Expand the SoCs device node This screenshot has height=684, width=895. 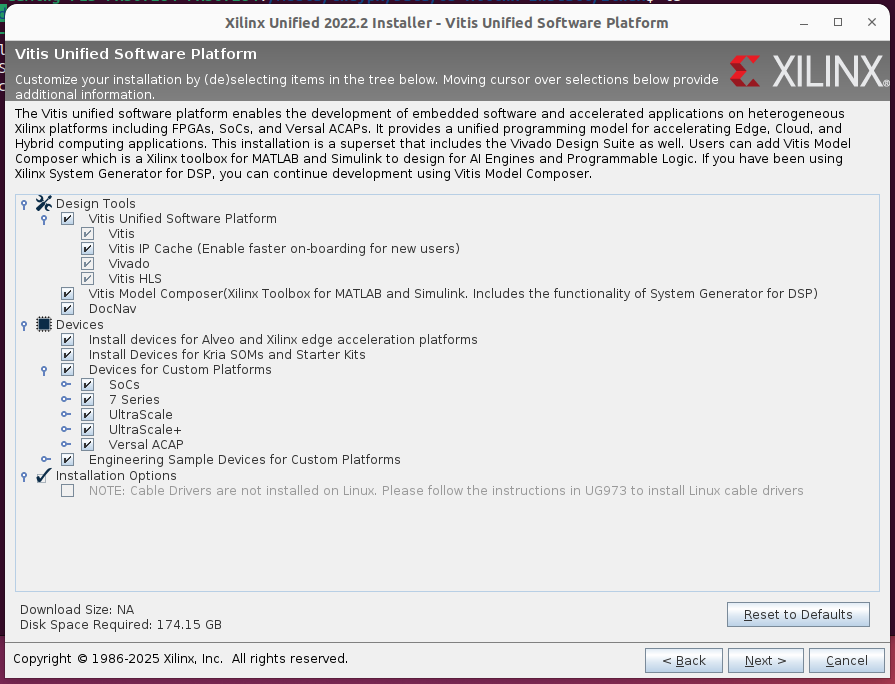click(x=66, y=384)
